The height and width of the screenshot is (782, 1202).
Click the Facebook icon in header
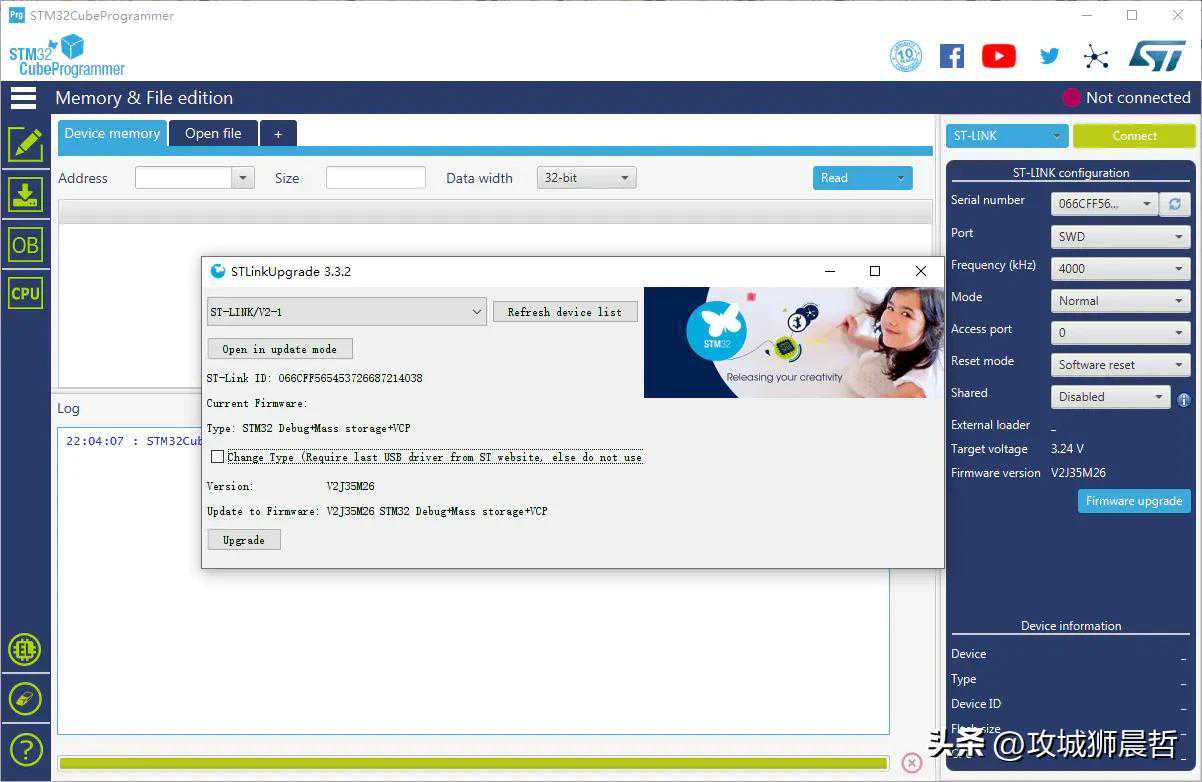(x=951, y=56)
